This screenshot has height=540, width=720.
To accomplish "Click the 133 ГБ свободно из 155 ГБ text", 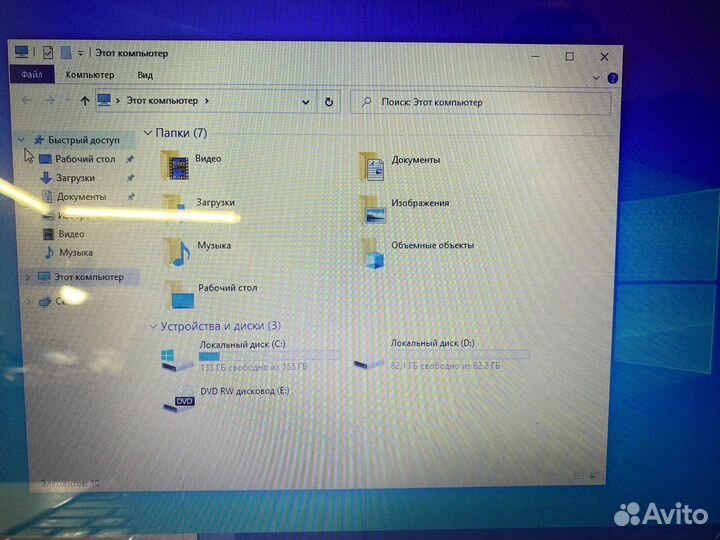I will point(253,367).
